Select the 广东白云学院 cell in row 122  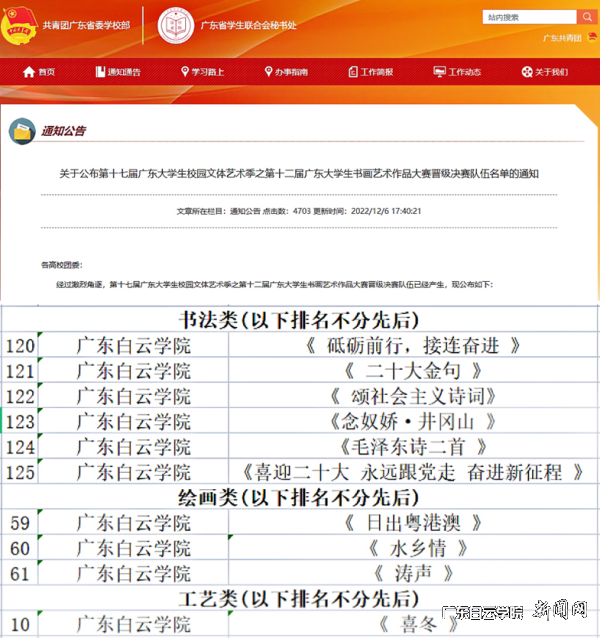133,396
